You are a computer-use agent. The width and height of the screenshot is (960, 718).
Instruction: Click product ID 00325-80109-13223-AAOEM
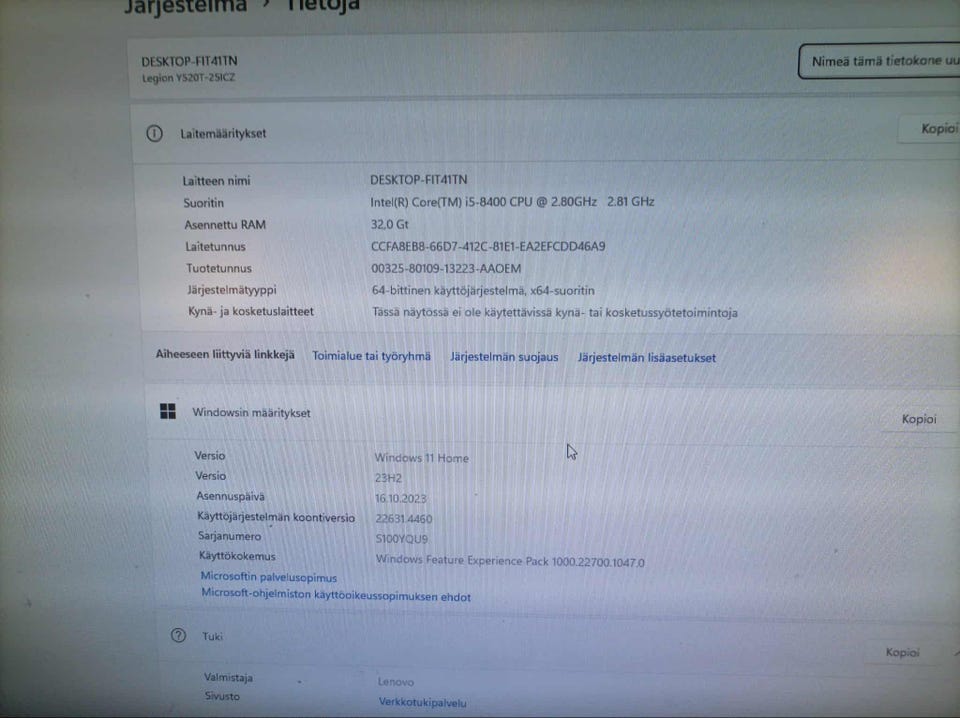point(446,268)
